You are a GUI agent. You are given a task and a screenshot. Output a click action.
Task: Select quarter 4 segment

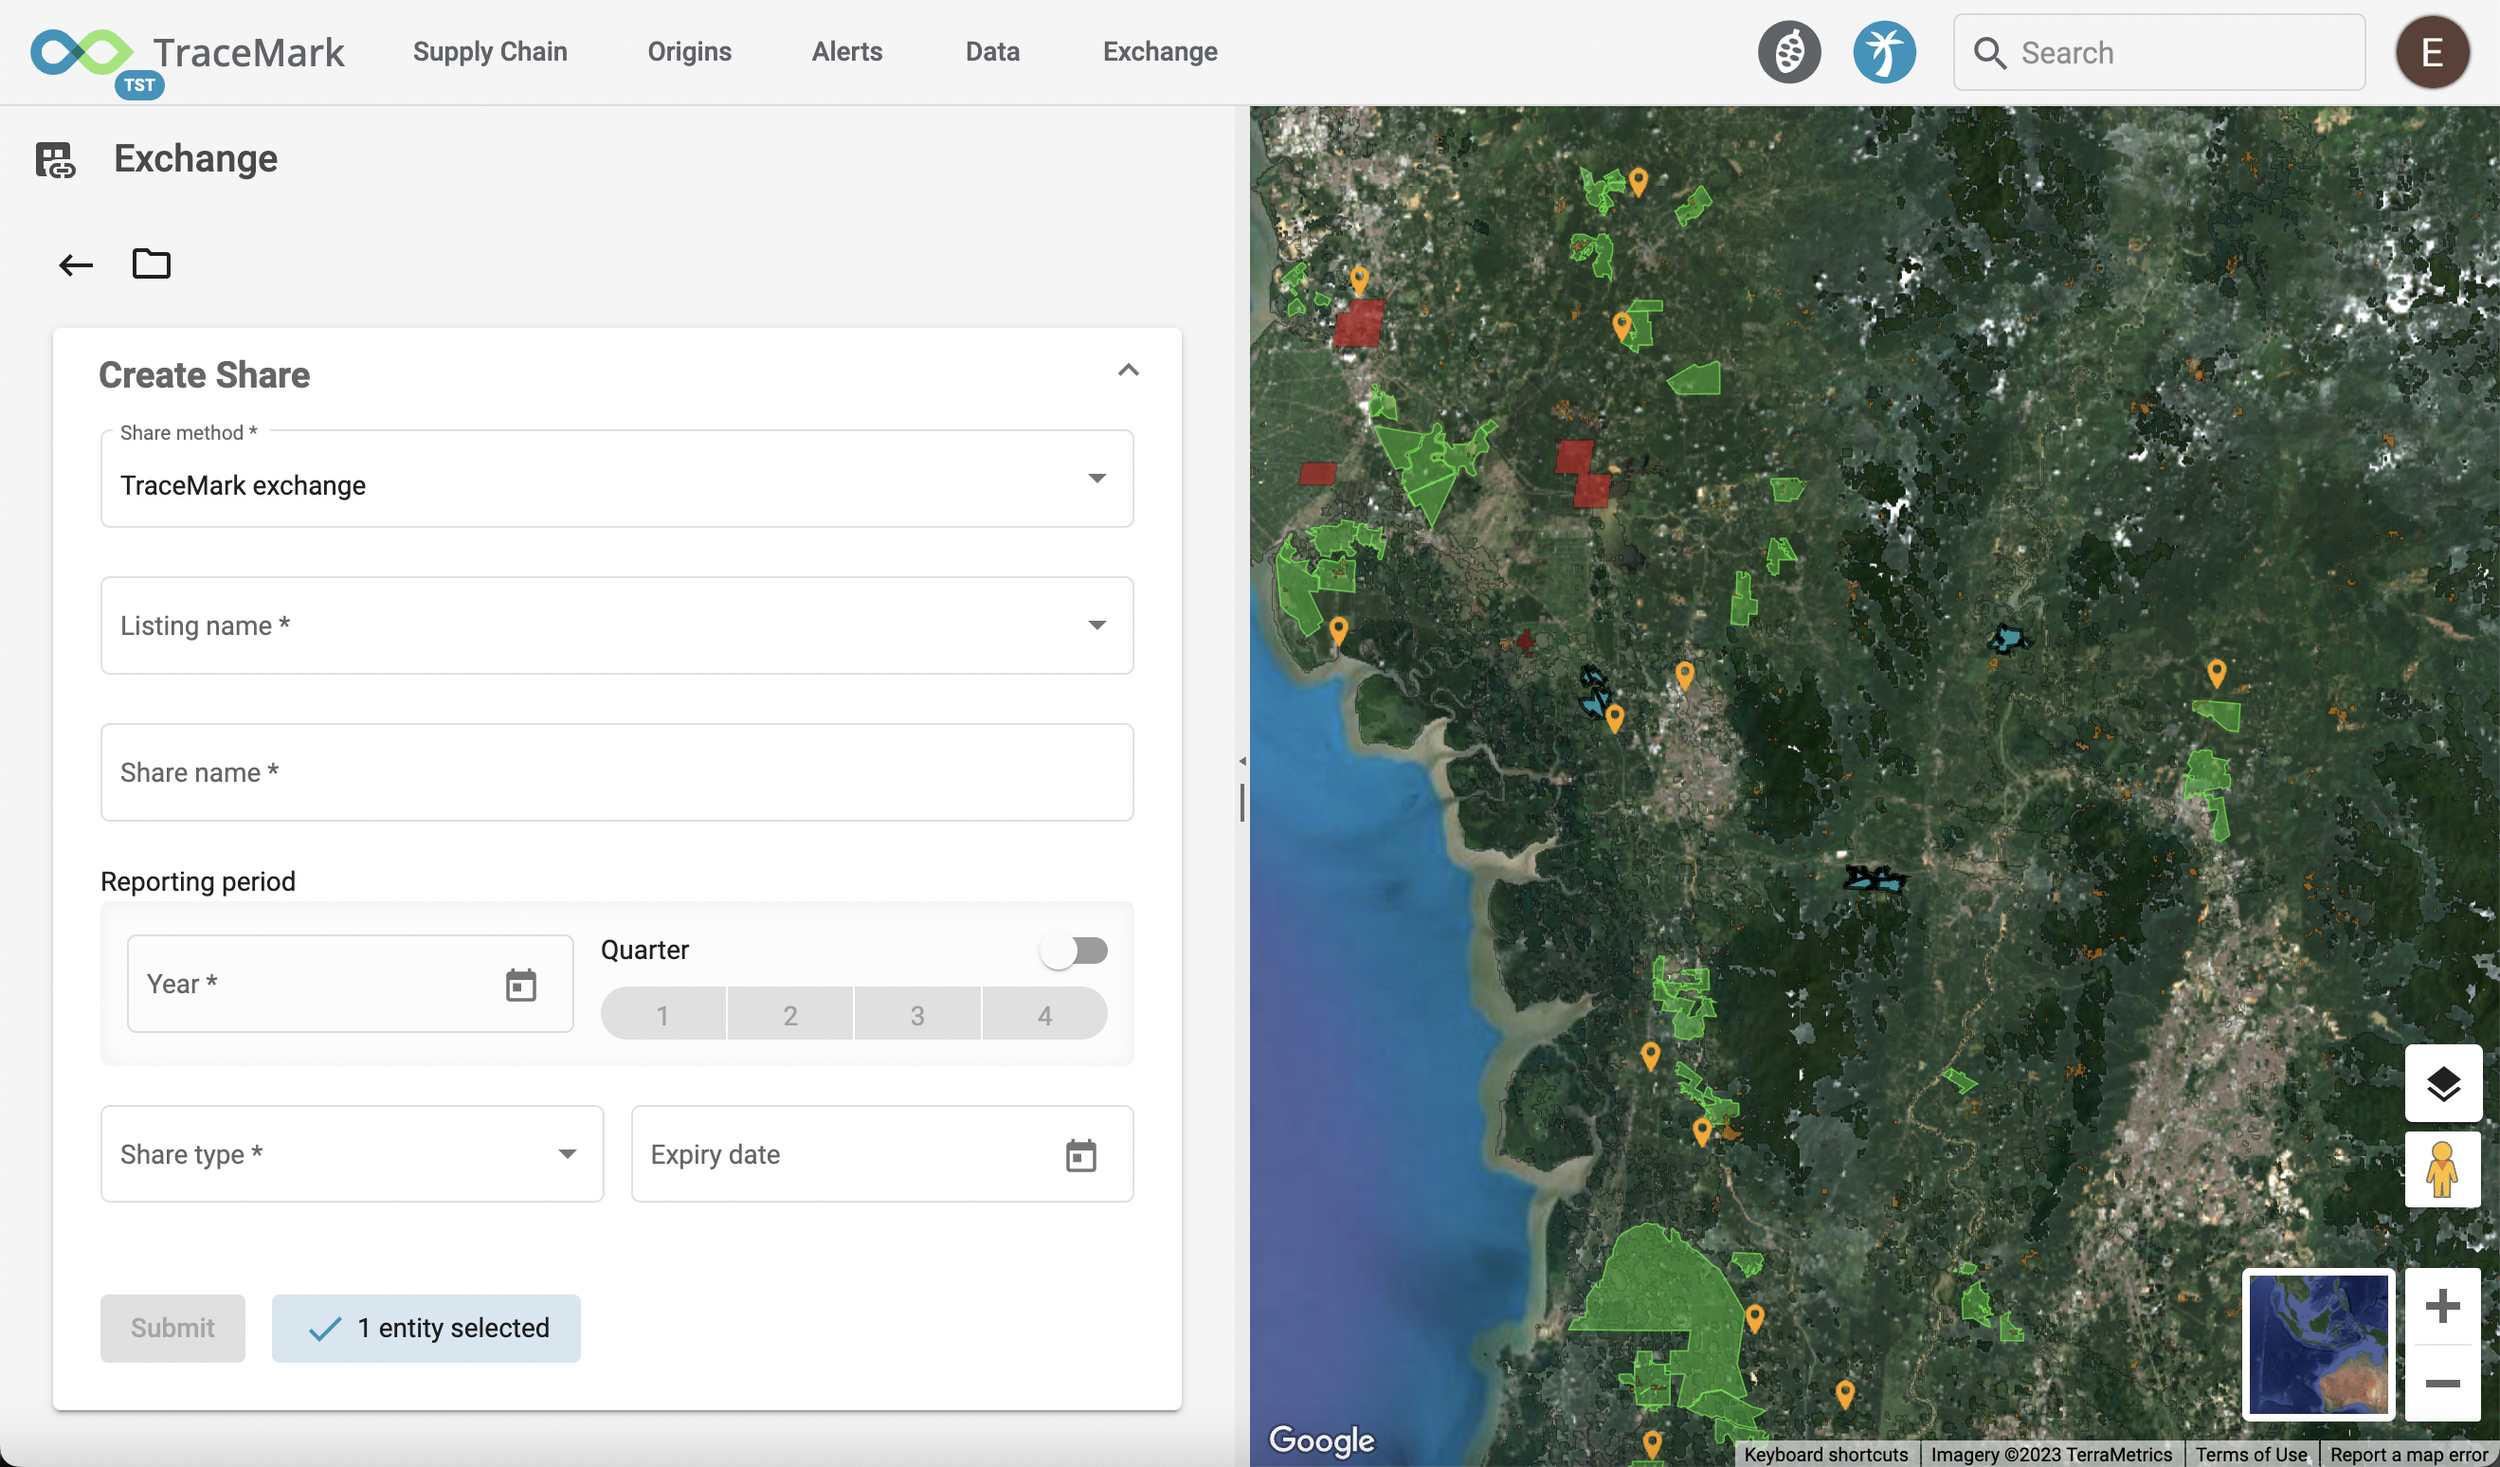(1044, 1015)
